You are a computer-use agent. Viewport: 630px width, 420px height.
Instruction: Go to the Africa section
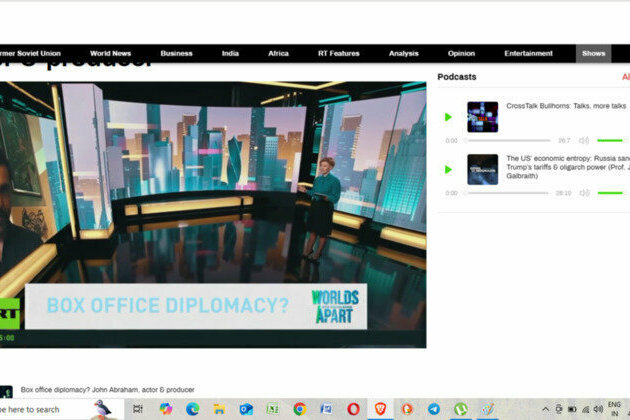click(278, 53)
